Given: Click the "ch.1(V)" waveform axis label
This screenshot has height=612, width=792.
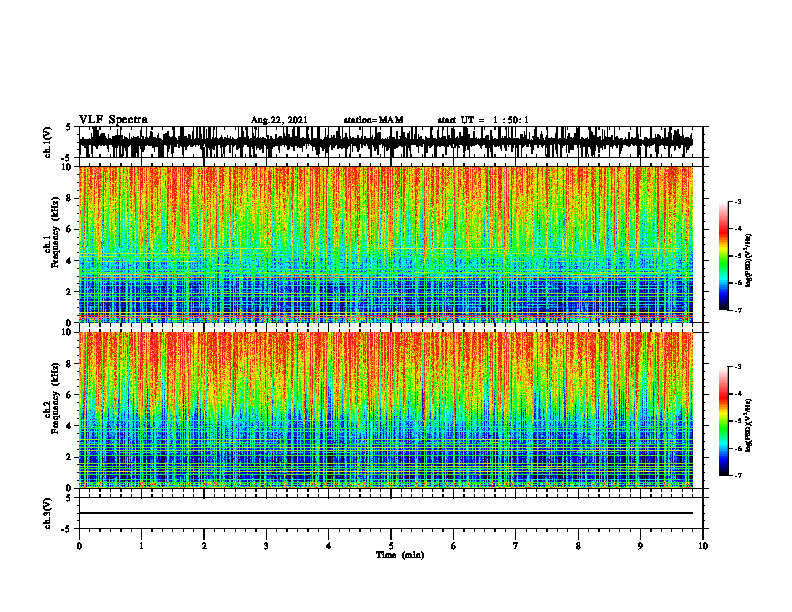Looking at the screenshot, I should click(47, 142).
